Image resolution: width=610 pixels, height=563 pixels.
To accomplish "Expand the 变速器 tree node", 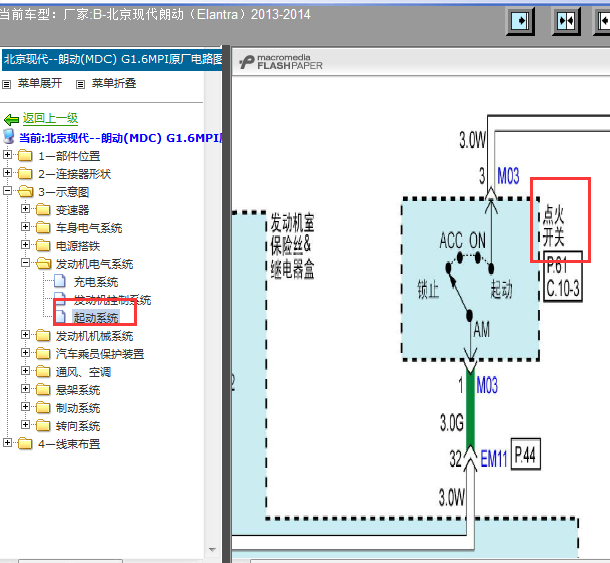I will 25,209.
